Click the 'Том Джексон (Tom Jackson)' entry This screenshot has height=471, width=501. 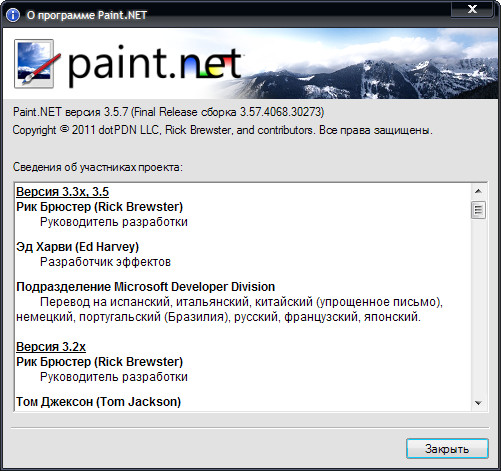(98, 402)
